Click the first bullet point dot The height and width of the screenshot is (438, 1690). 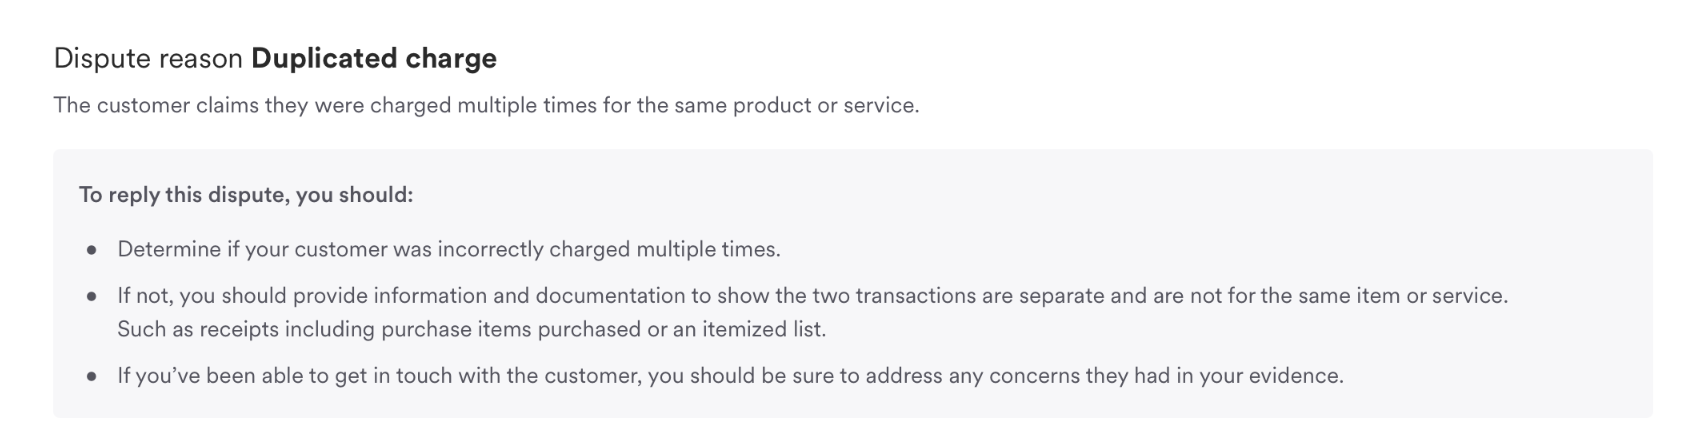(92, 250)
